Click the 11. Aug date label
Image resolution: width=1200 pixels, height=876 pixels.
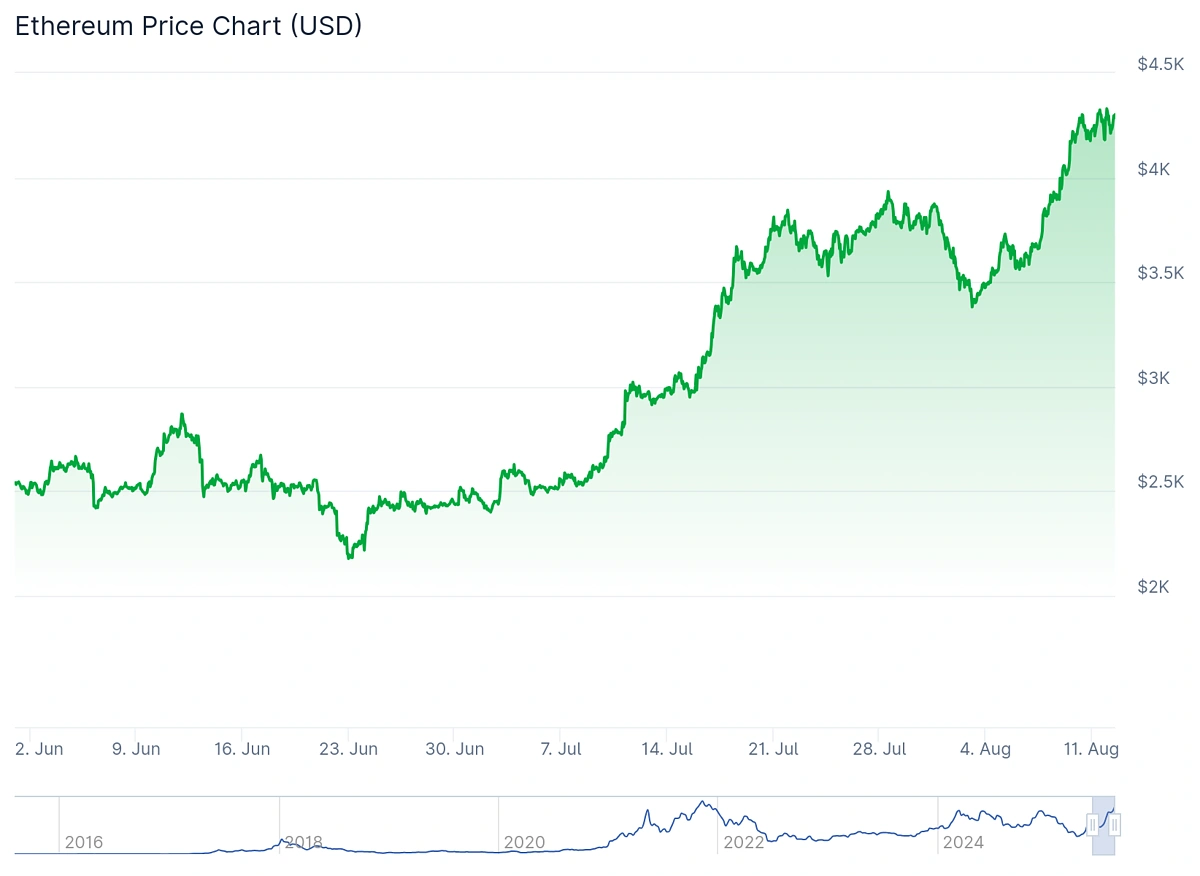pyautogui.click(x=1090, y=749)
